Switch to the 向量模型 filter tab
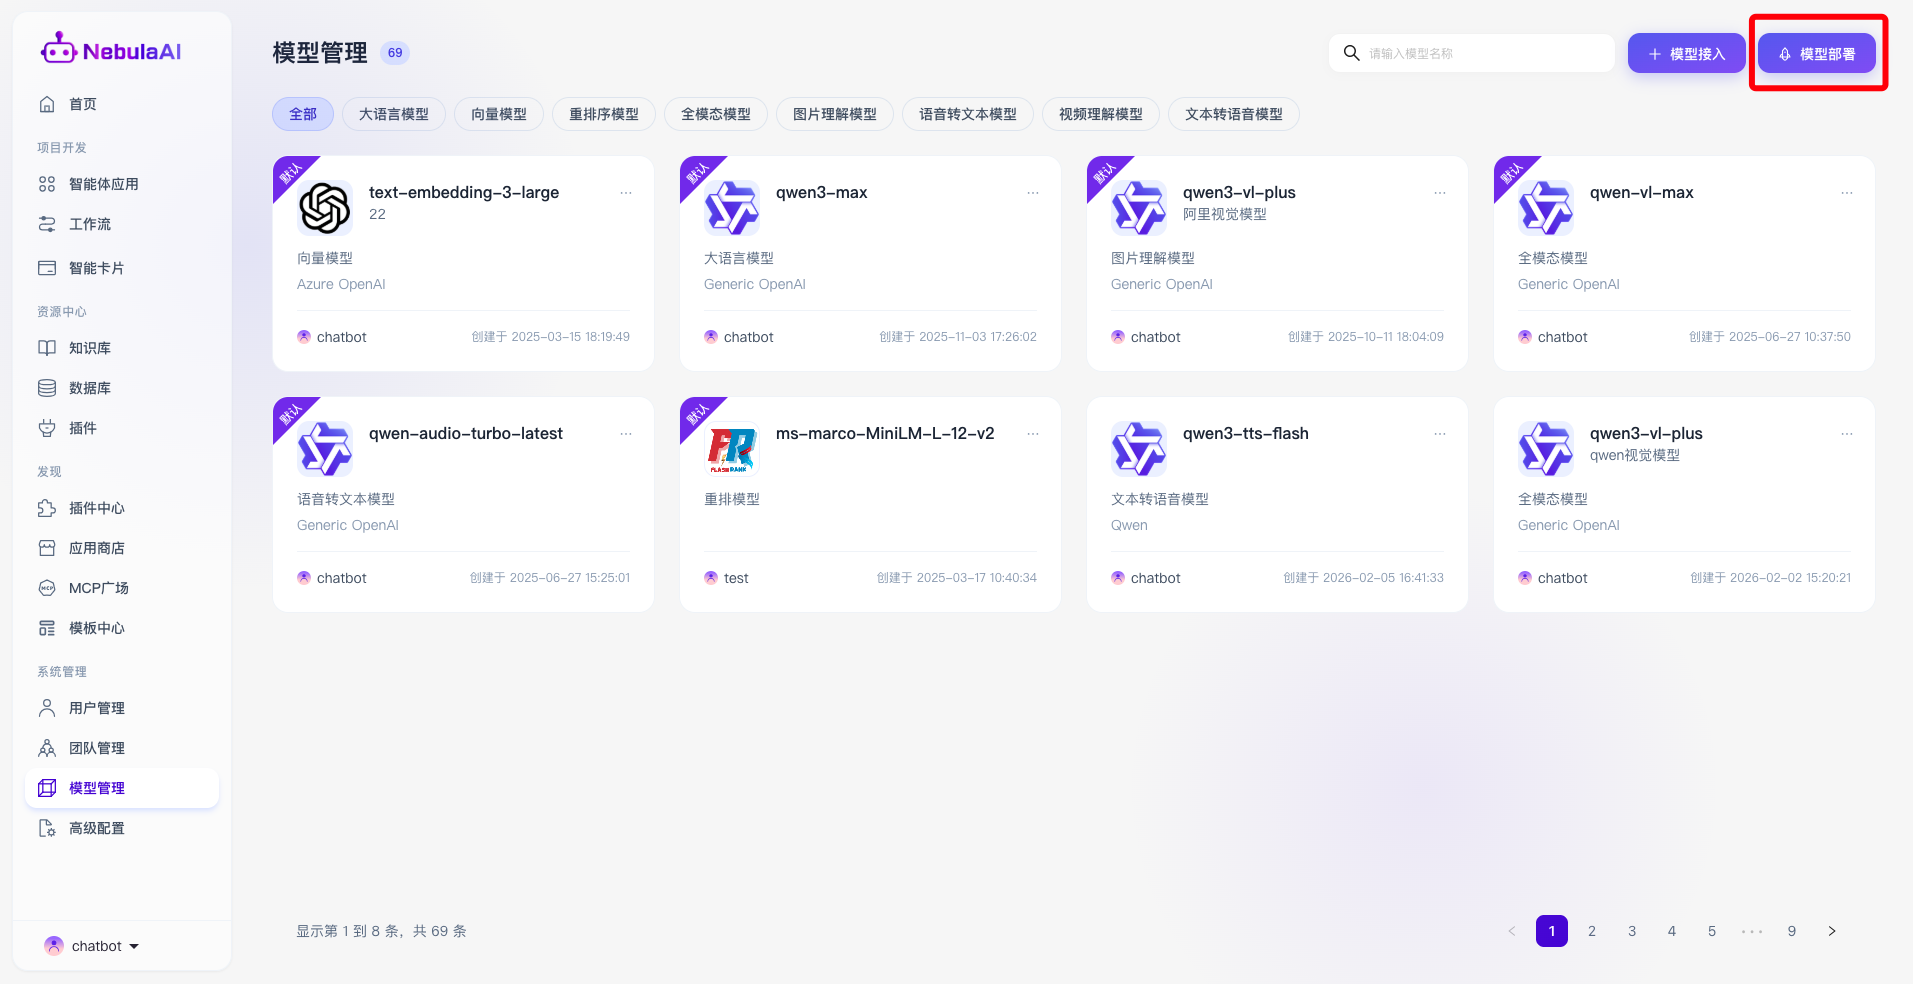The width and height of the screenshot is (1913, 984). coord(498,114)
